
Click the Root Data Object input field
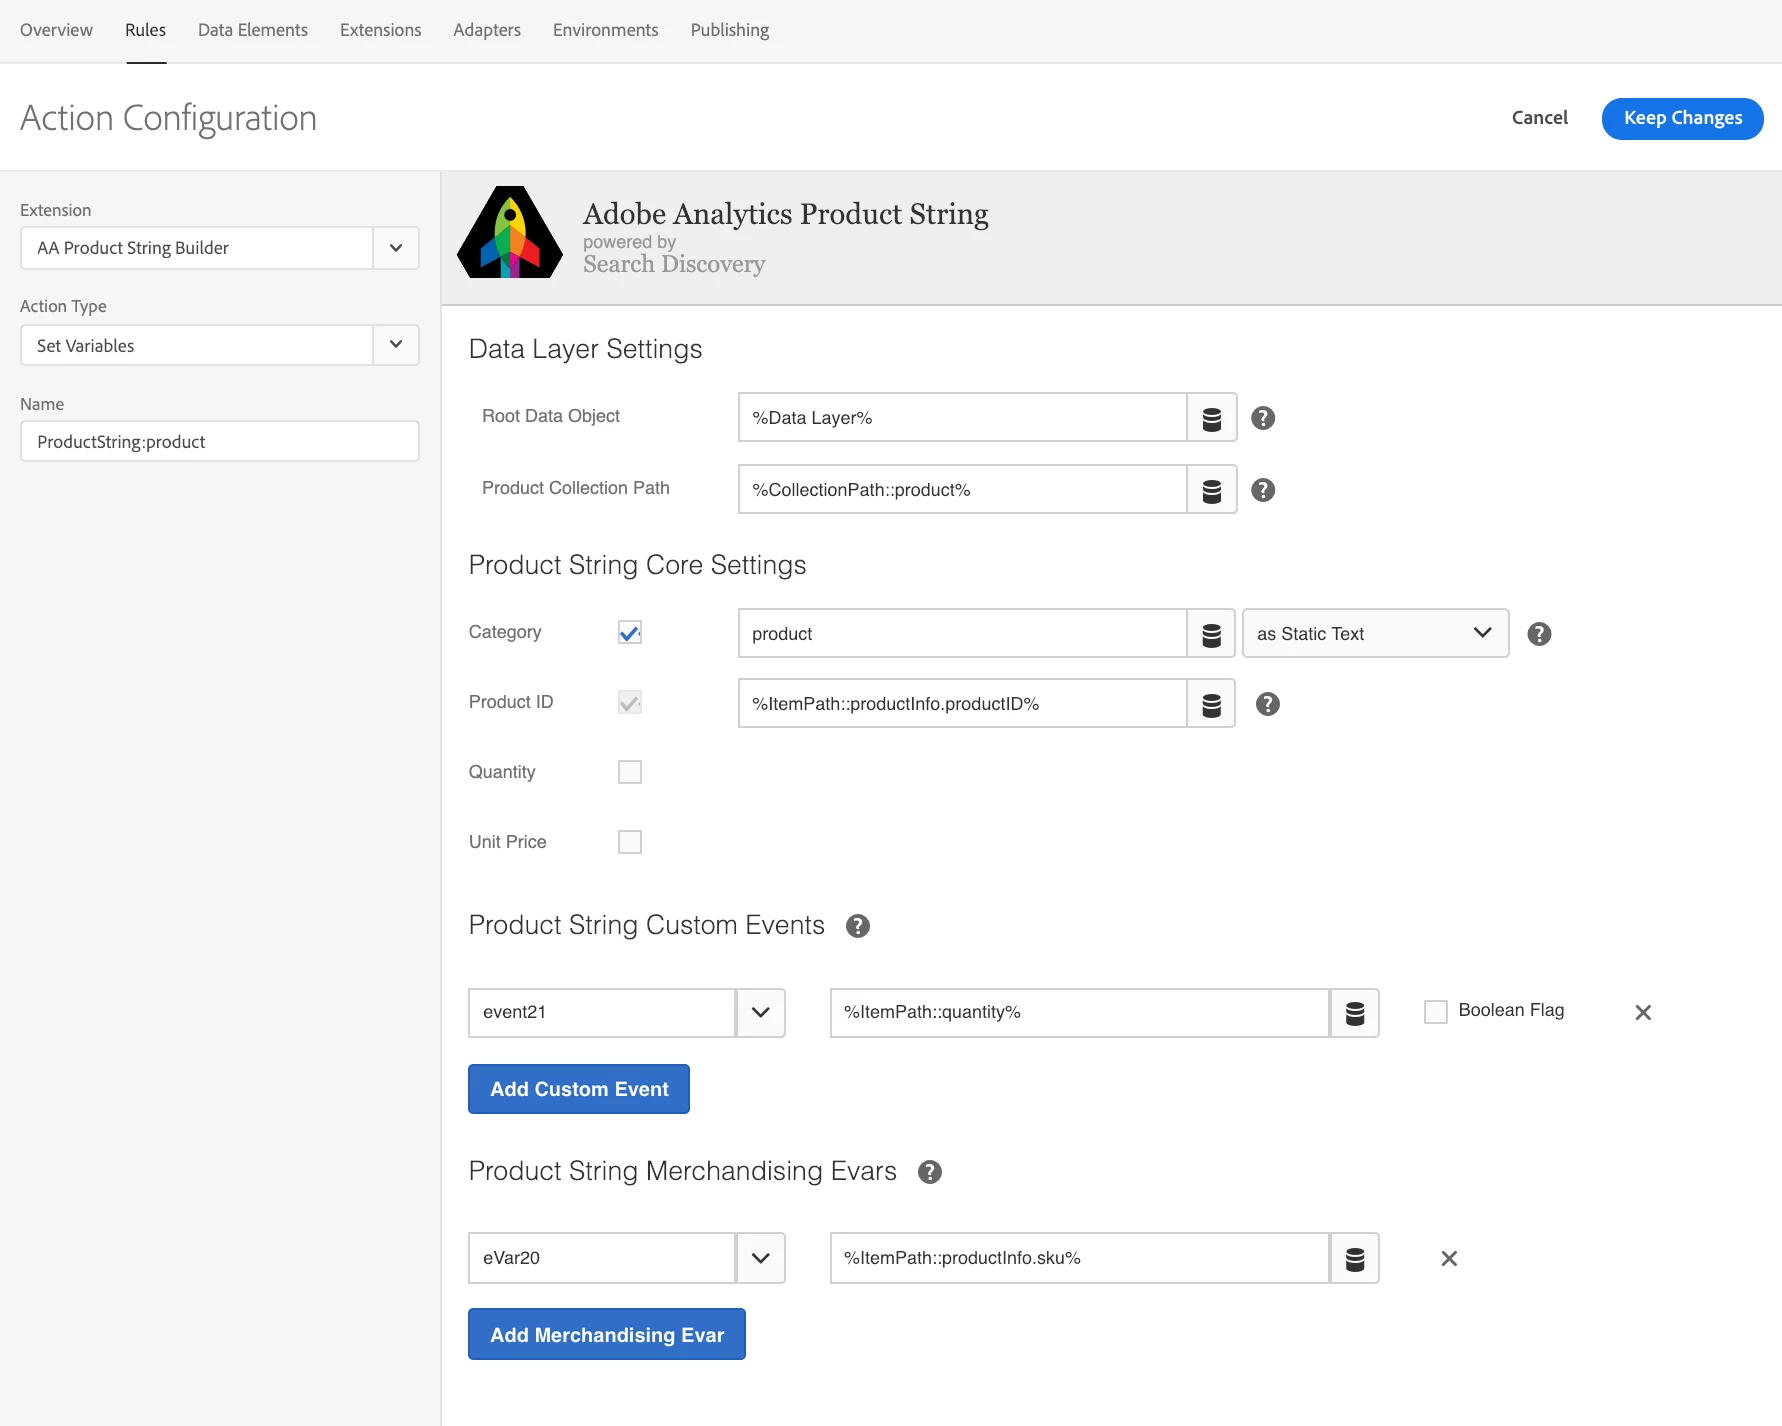pos(963,418)
